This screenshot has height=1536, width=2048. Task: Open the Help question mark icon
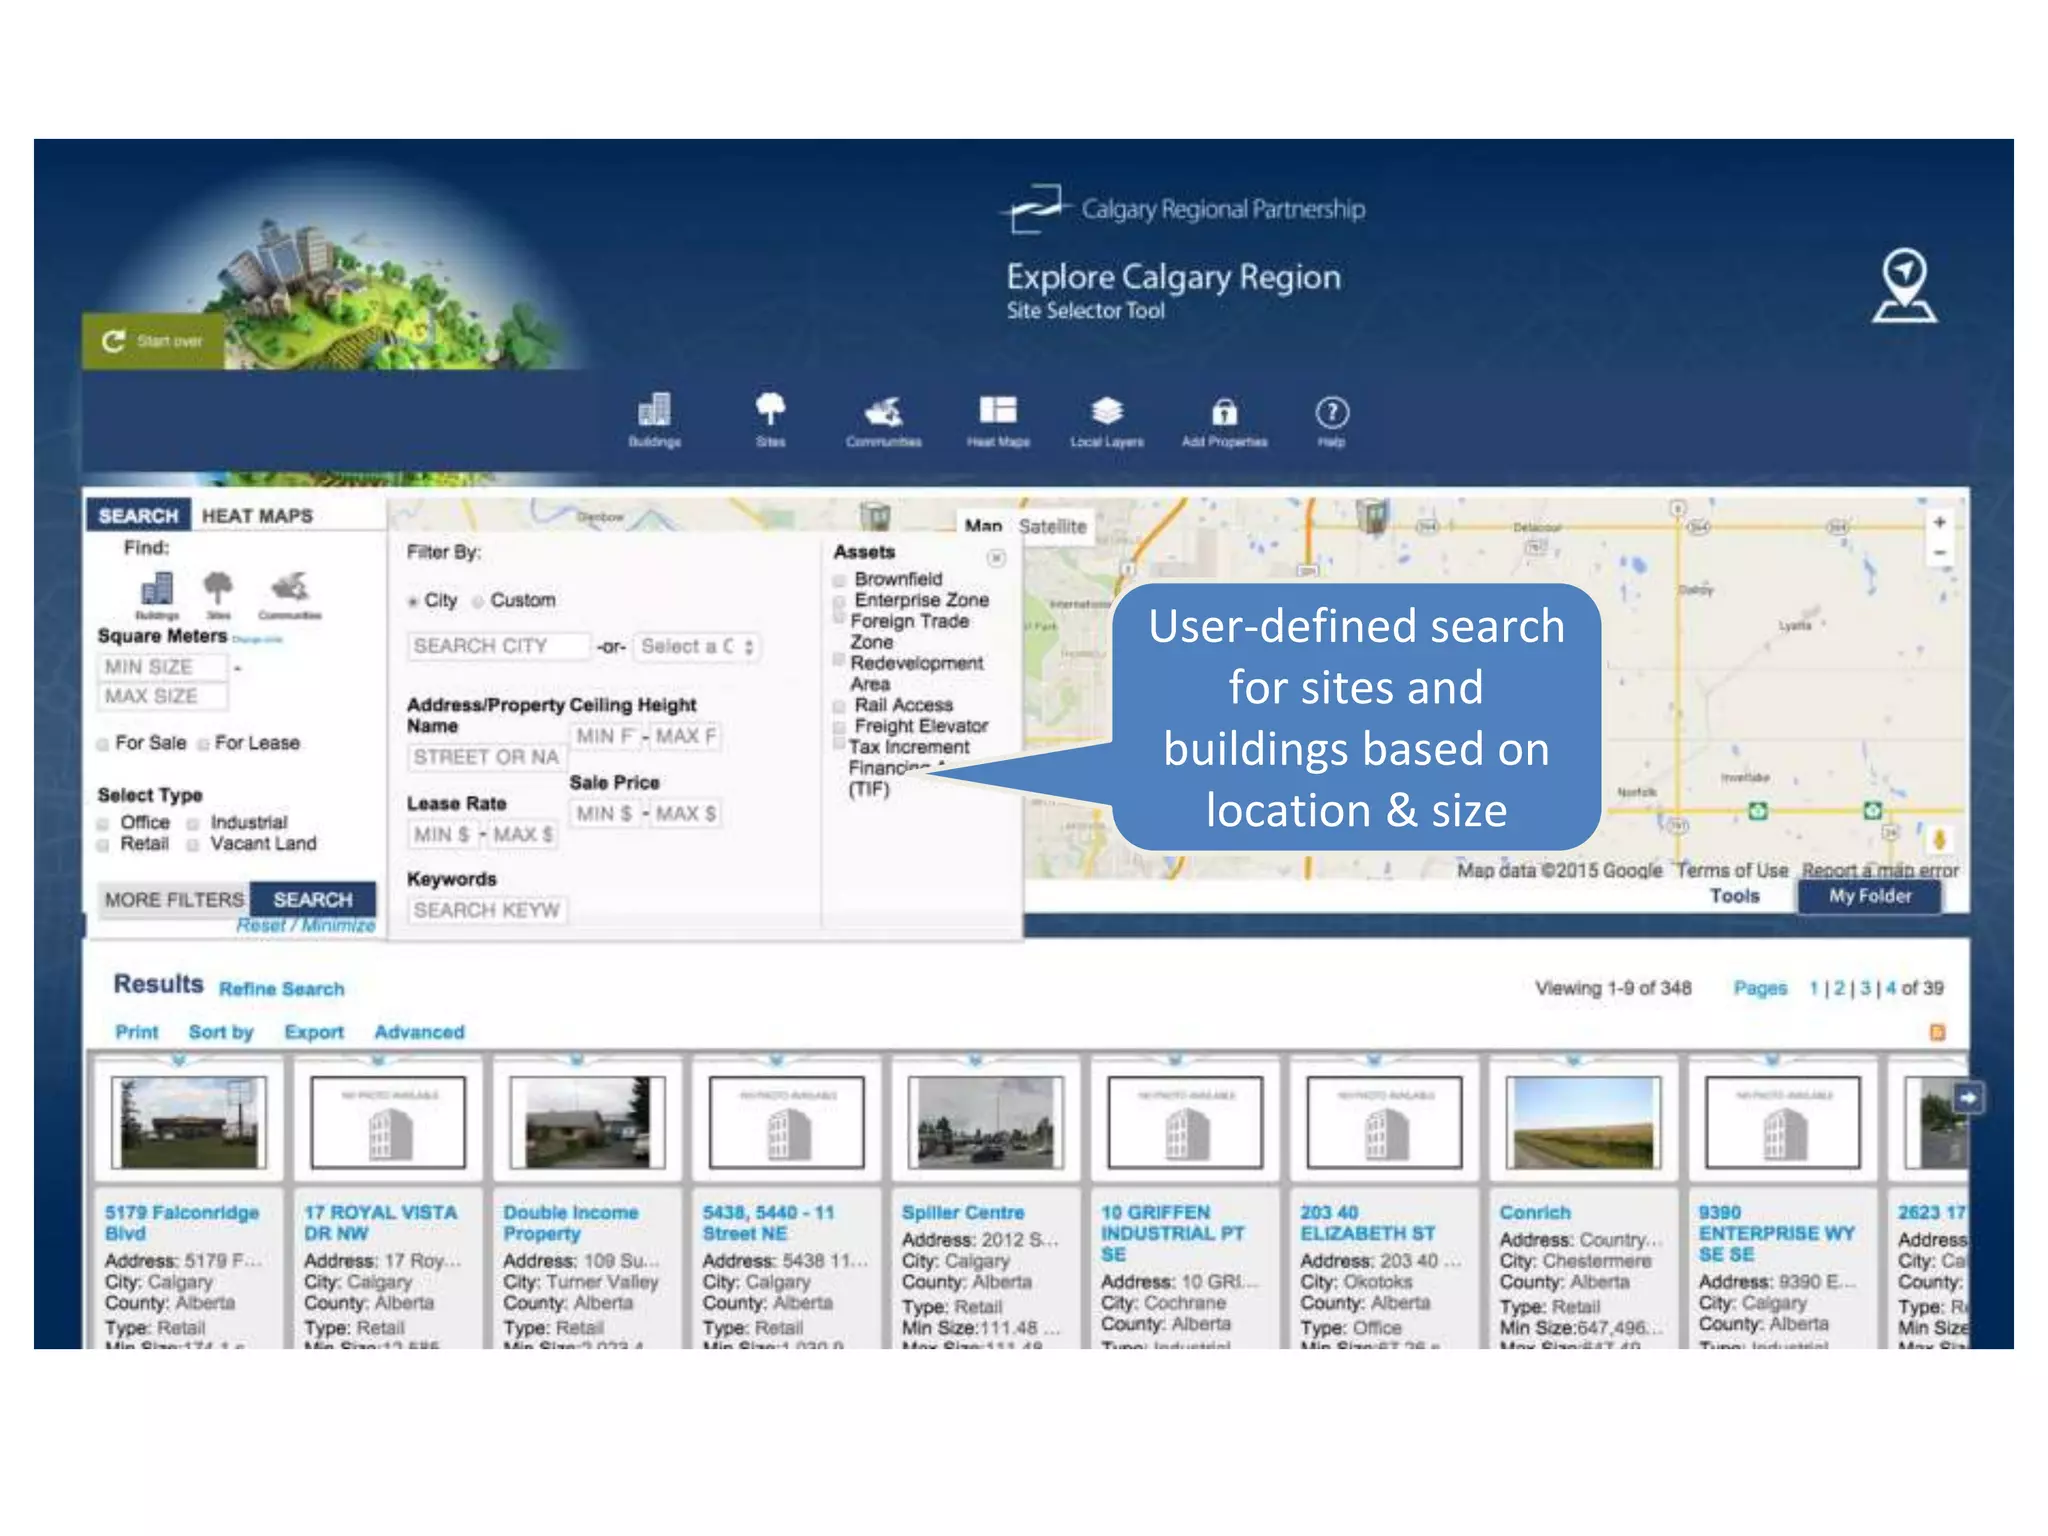click(x=1331, y=420)
